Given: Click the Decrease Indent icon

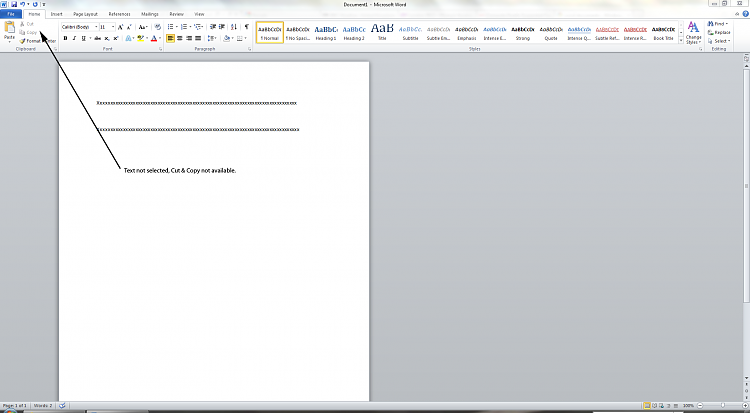Looking at the screenshot, I should pos(213,27).
